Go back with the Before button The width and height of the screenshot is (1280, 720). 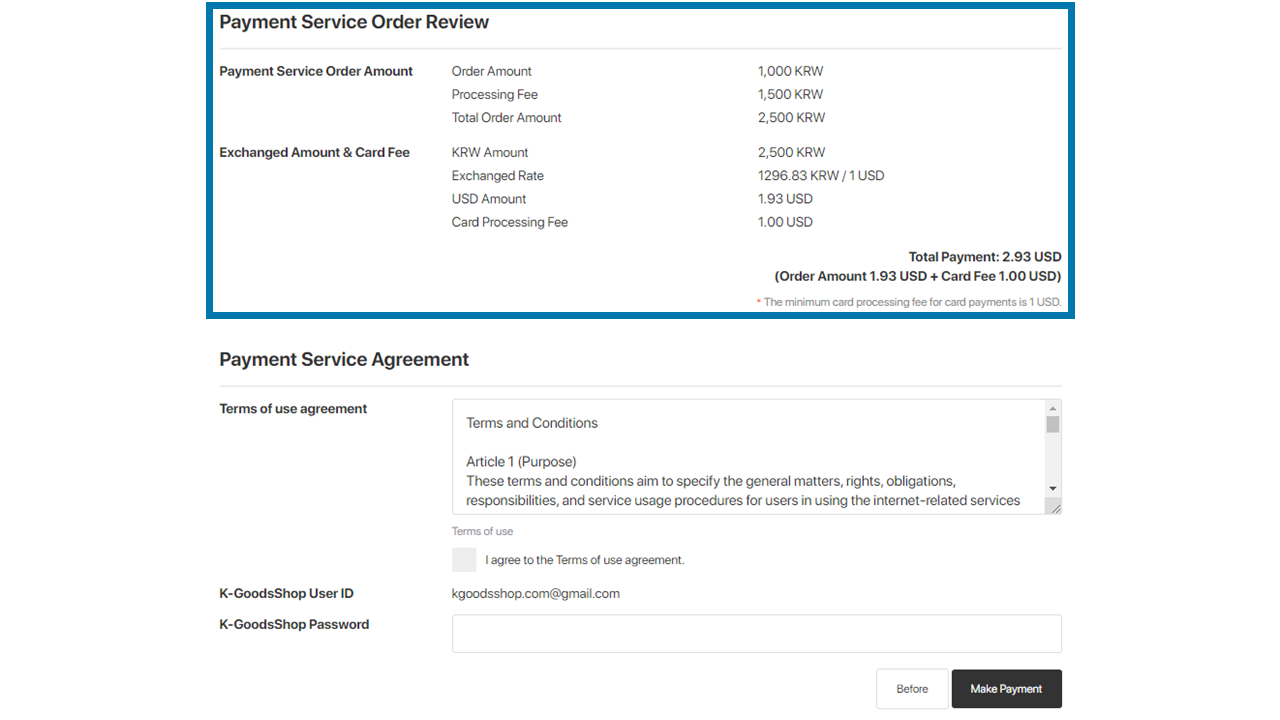912,689
